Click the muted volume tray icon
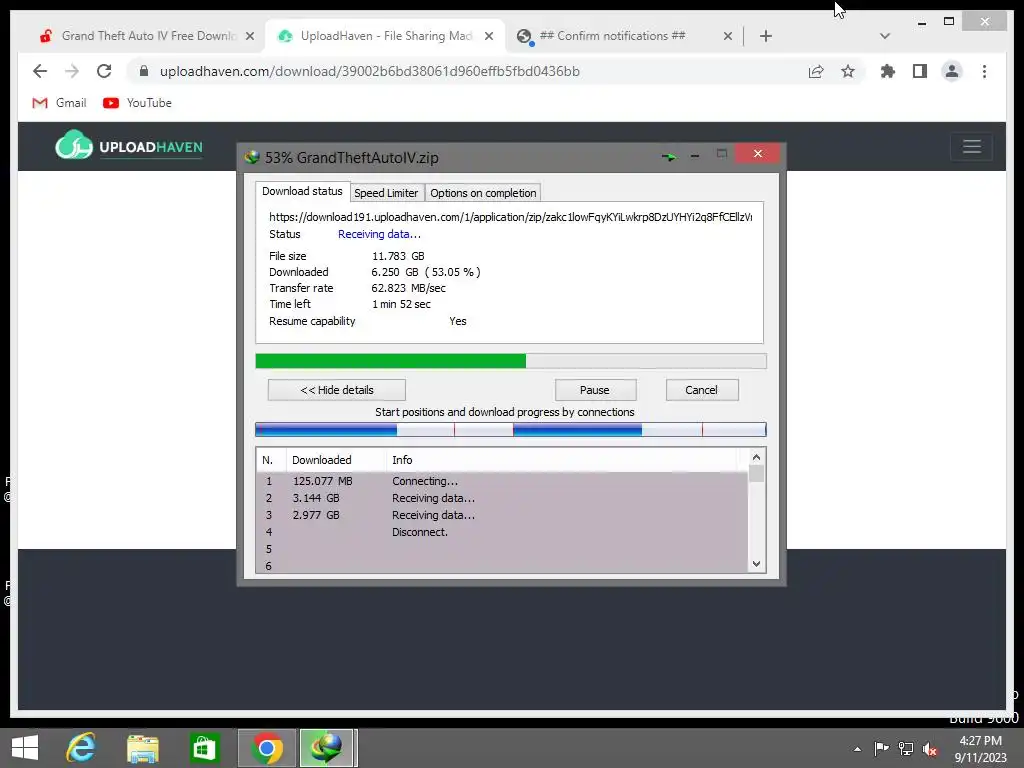Screen dimensions: 1024x768 pyautogui.click(x=929, y=748)
